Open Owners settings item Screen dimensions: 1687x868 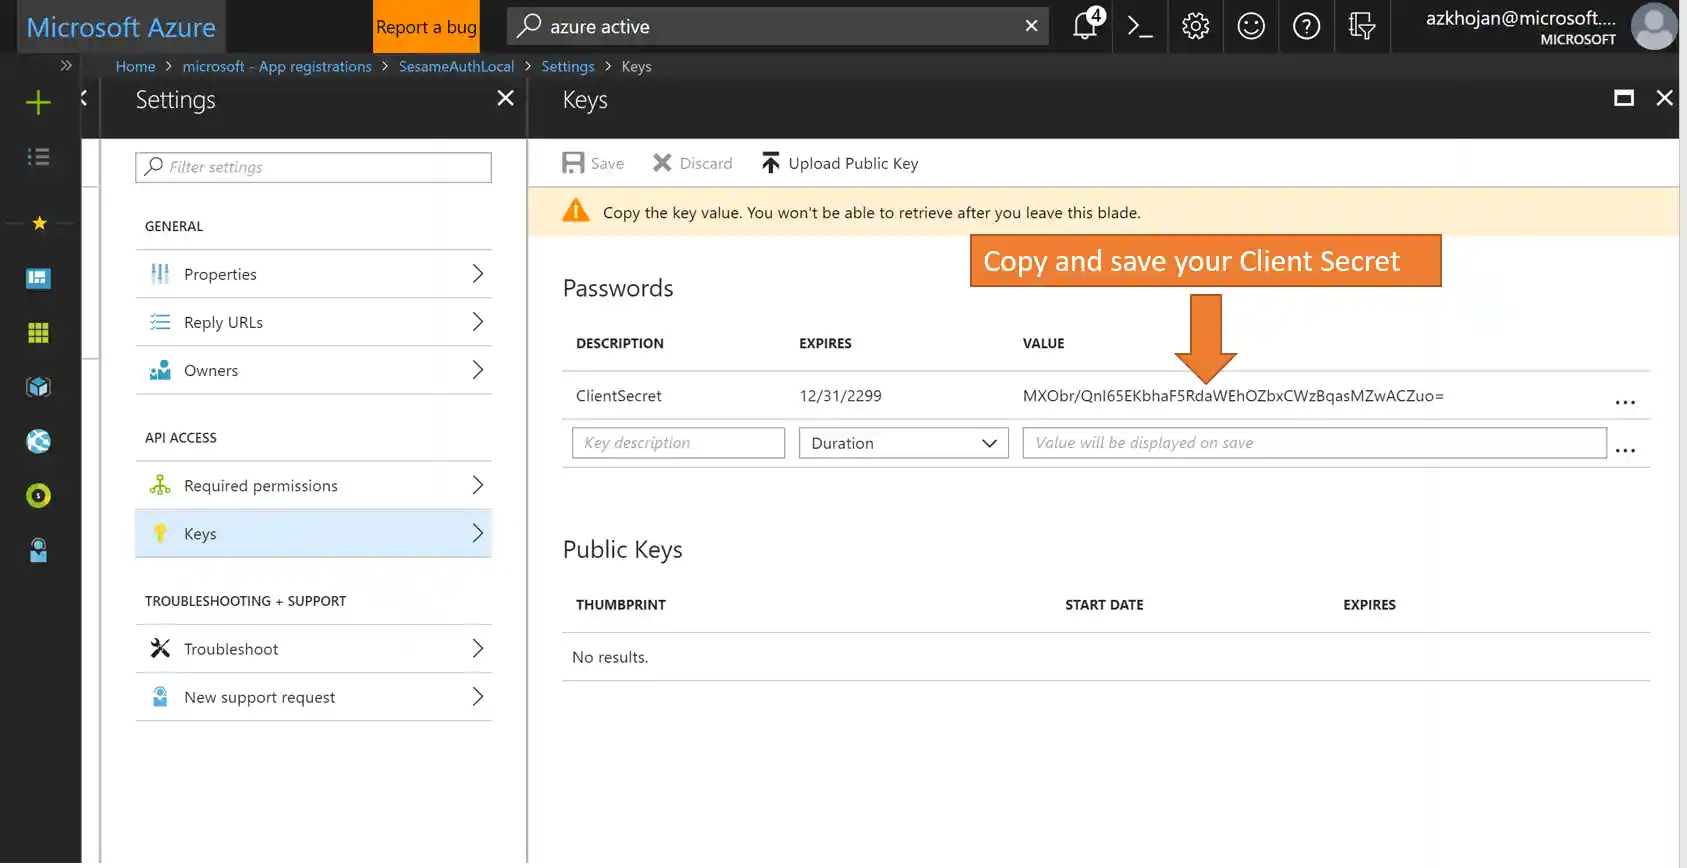(313, 370)
